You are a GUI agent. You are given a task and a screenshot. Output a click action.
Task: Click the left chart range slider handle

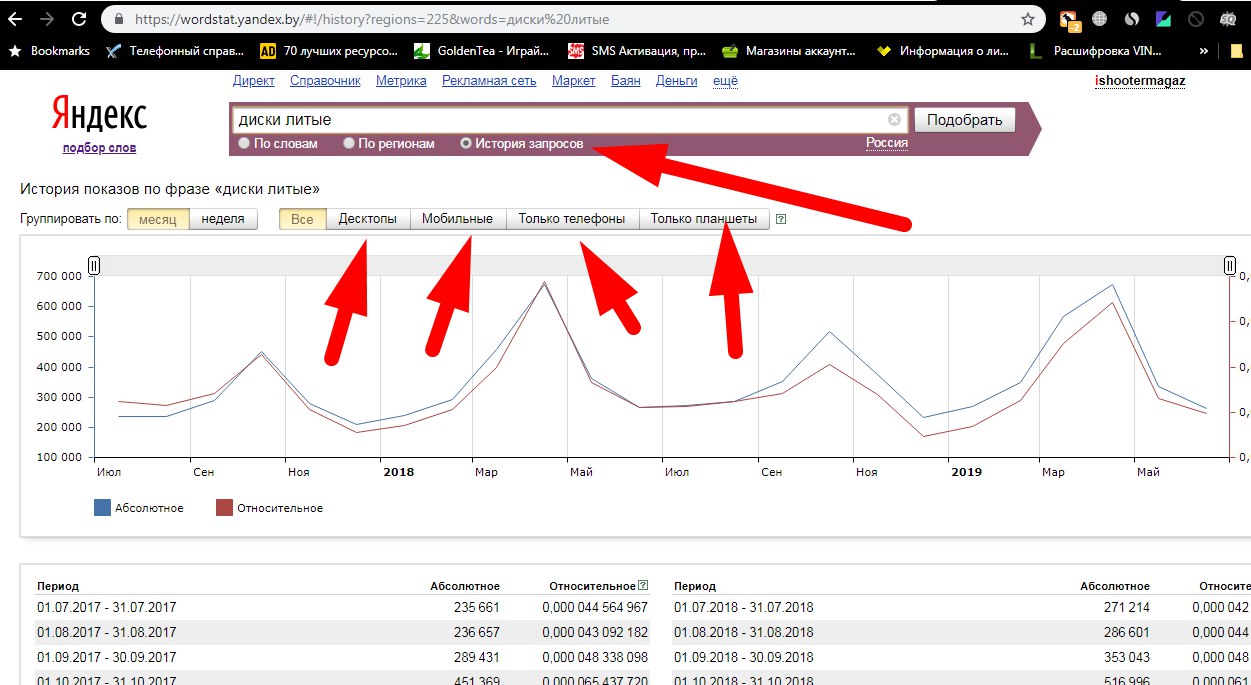94,265
